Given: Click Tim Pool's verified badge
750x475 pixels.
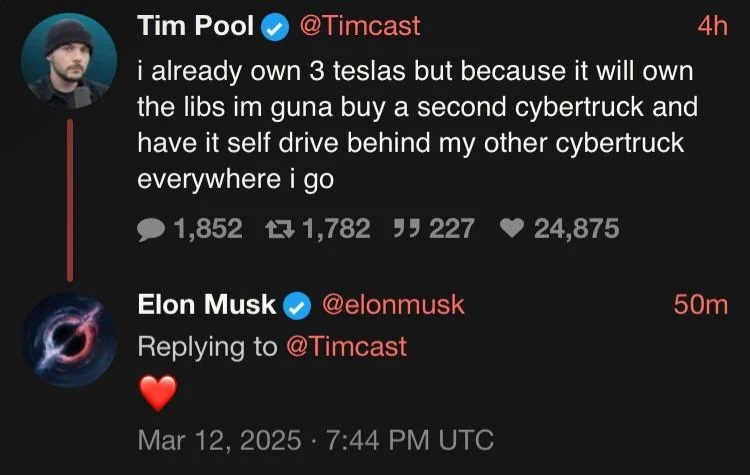Looking at the screenshot, I should [274, 27].
